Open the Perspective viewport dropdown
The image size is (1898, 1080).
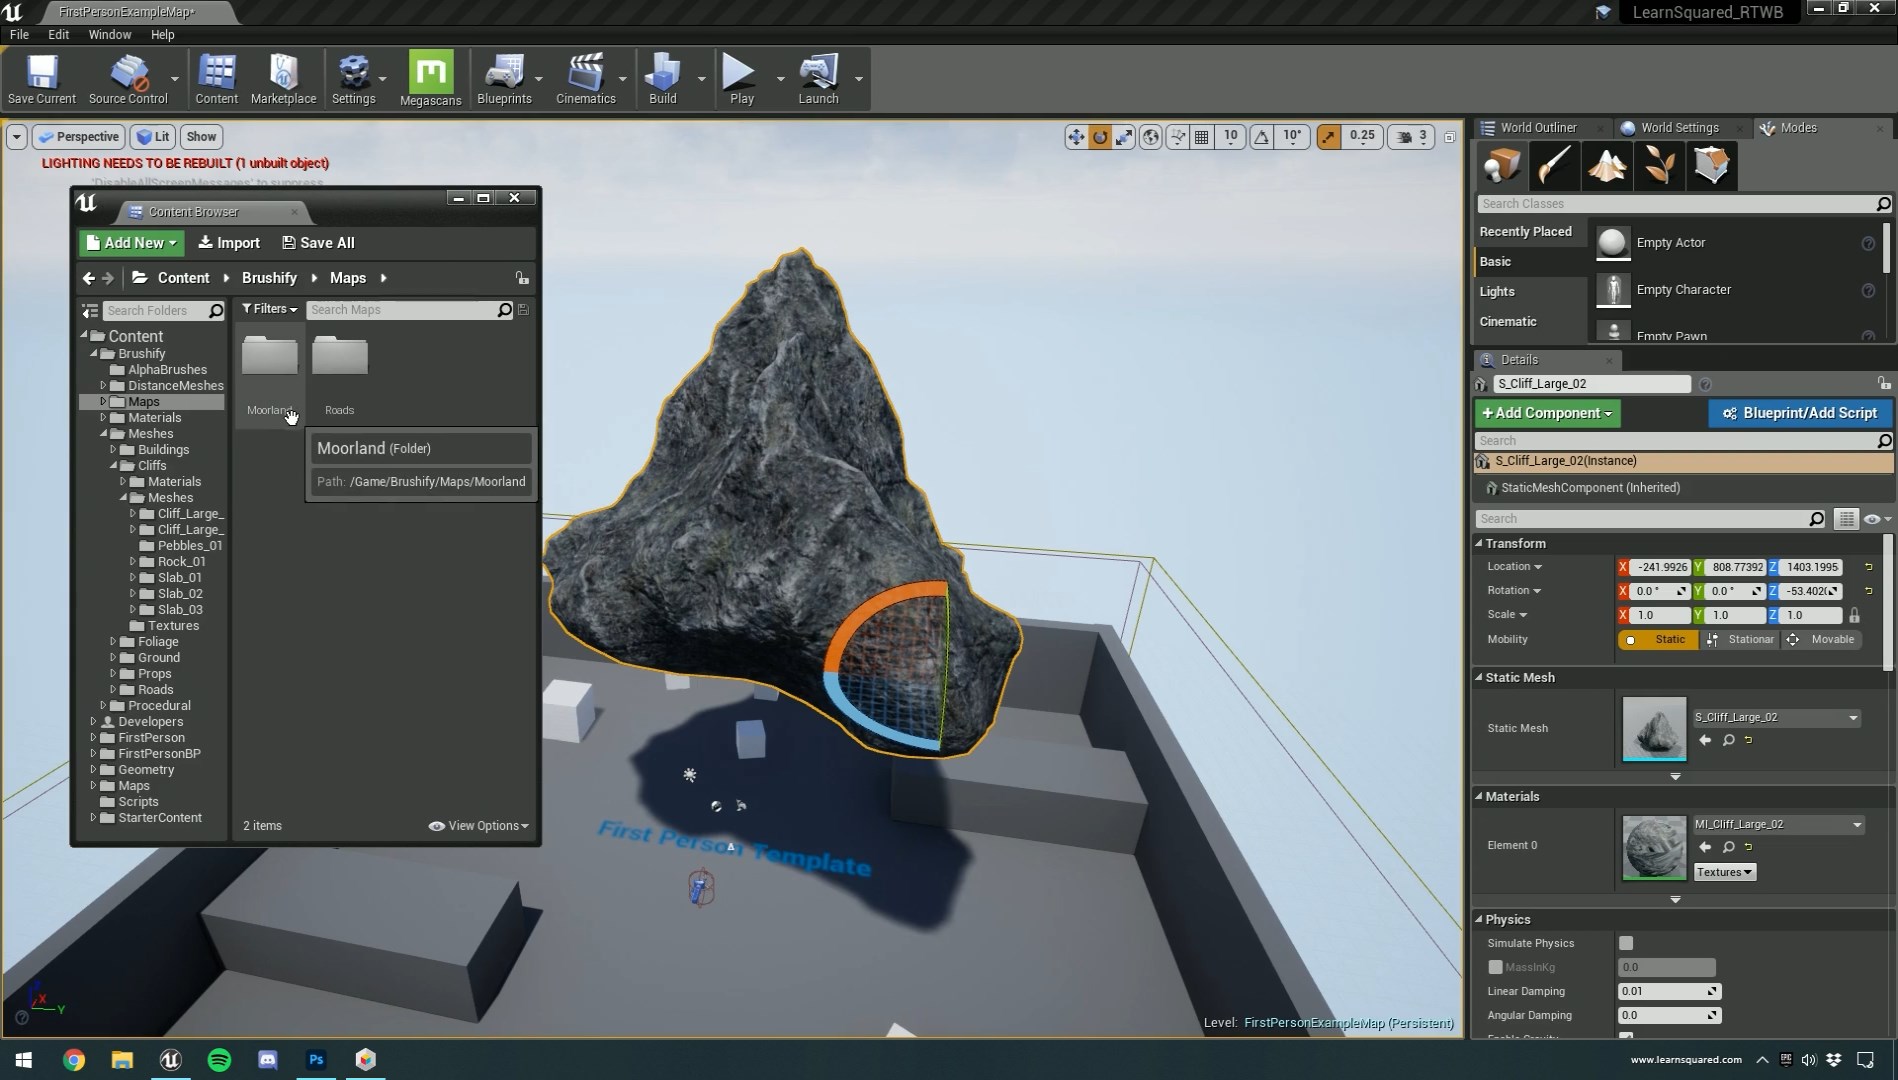78,137
